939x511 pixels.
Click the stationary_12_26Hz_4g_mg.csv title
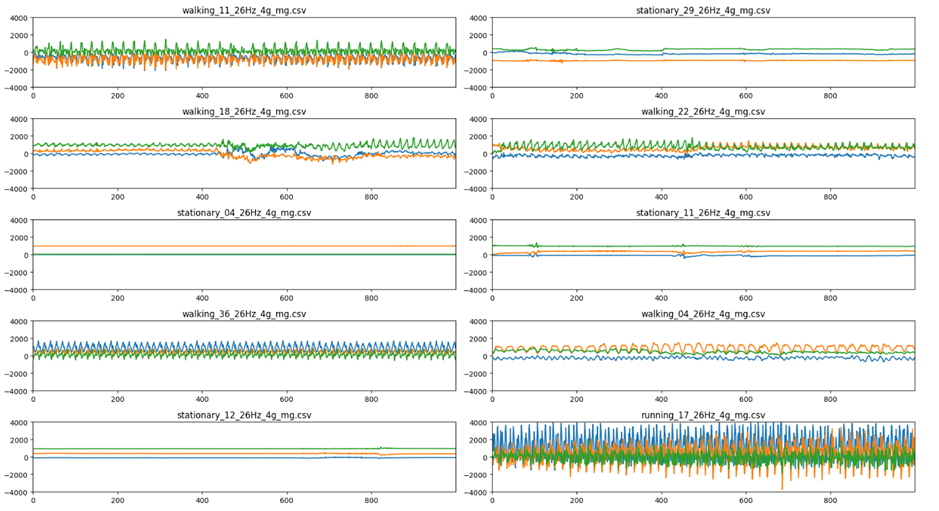coord(244,415)
